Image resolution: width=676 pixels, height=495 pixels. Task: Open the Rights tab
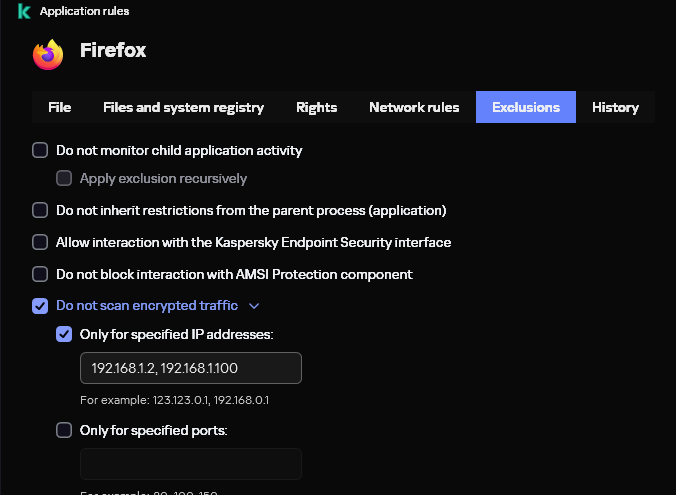pos(316,107)
